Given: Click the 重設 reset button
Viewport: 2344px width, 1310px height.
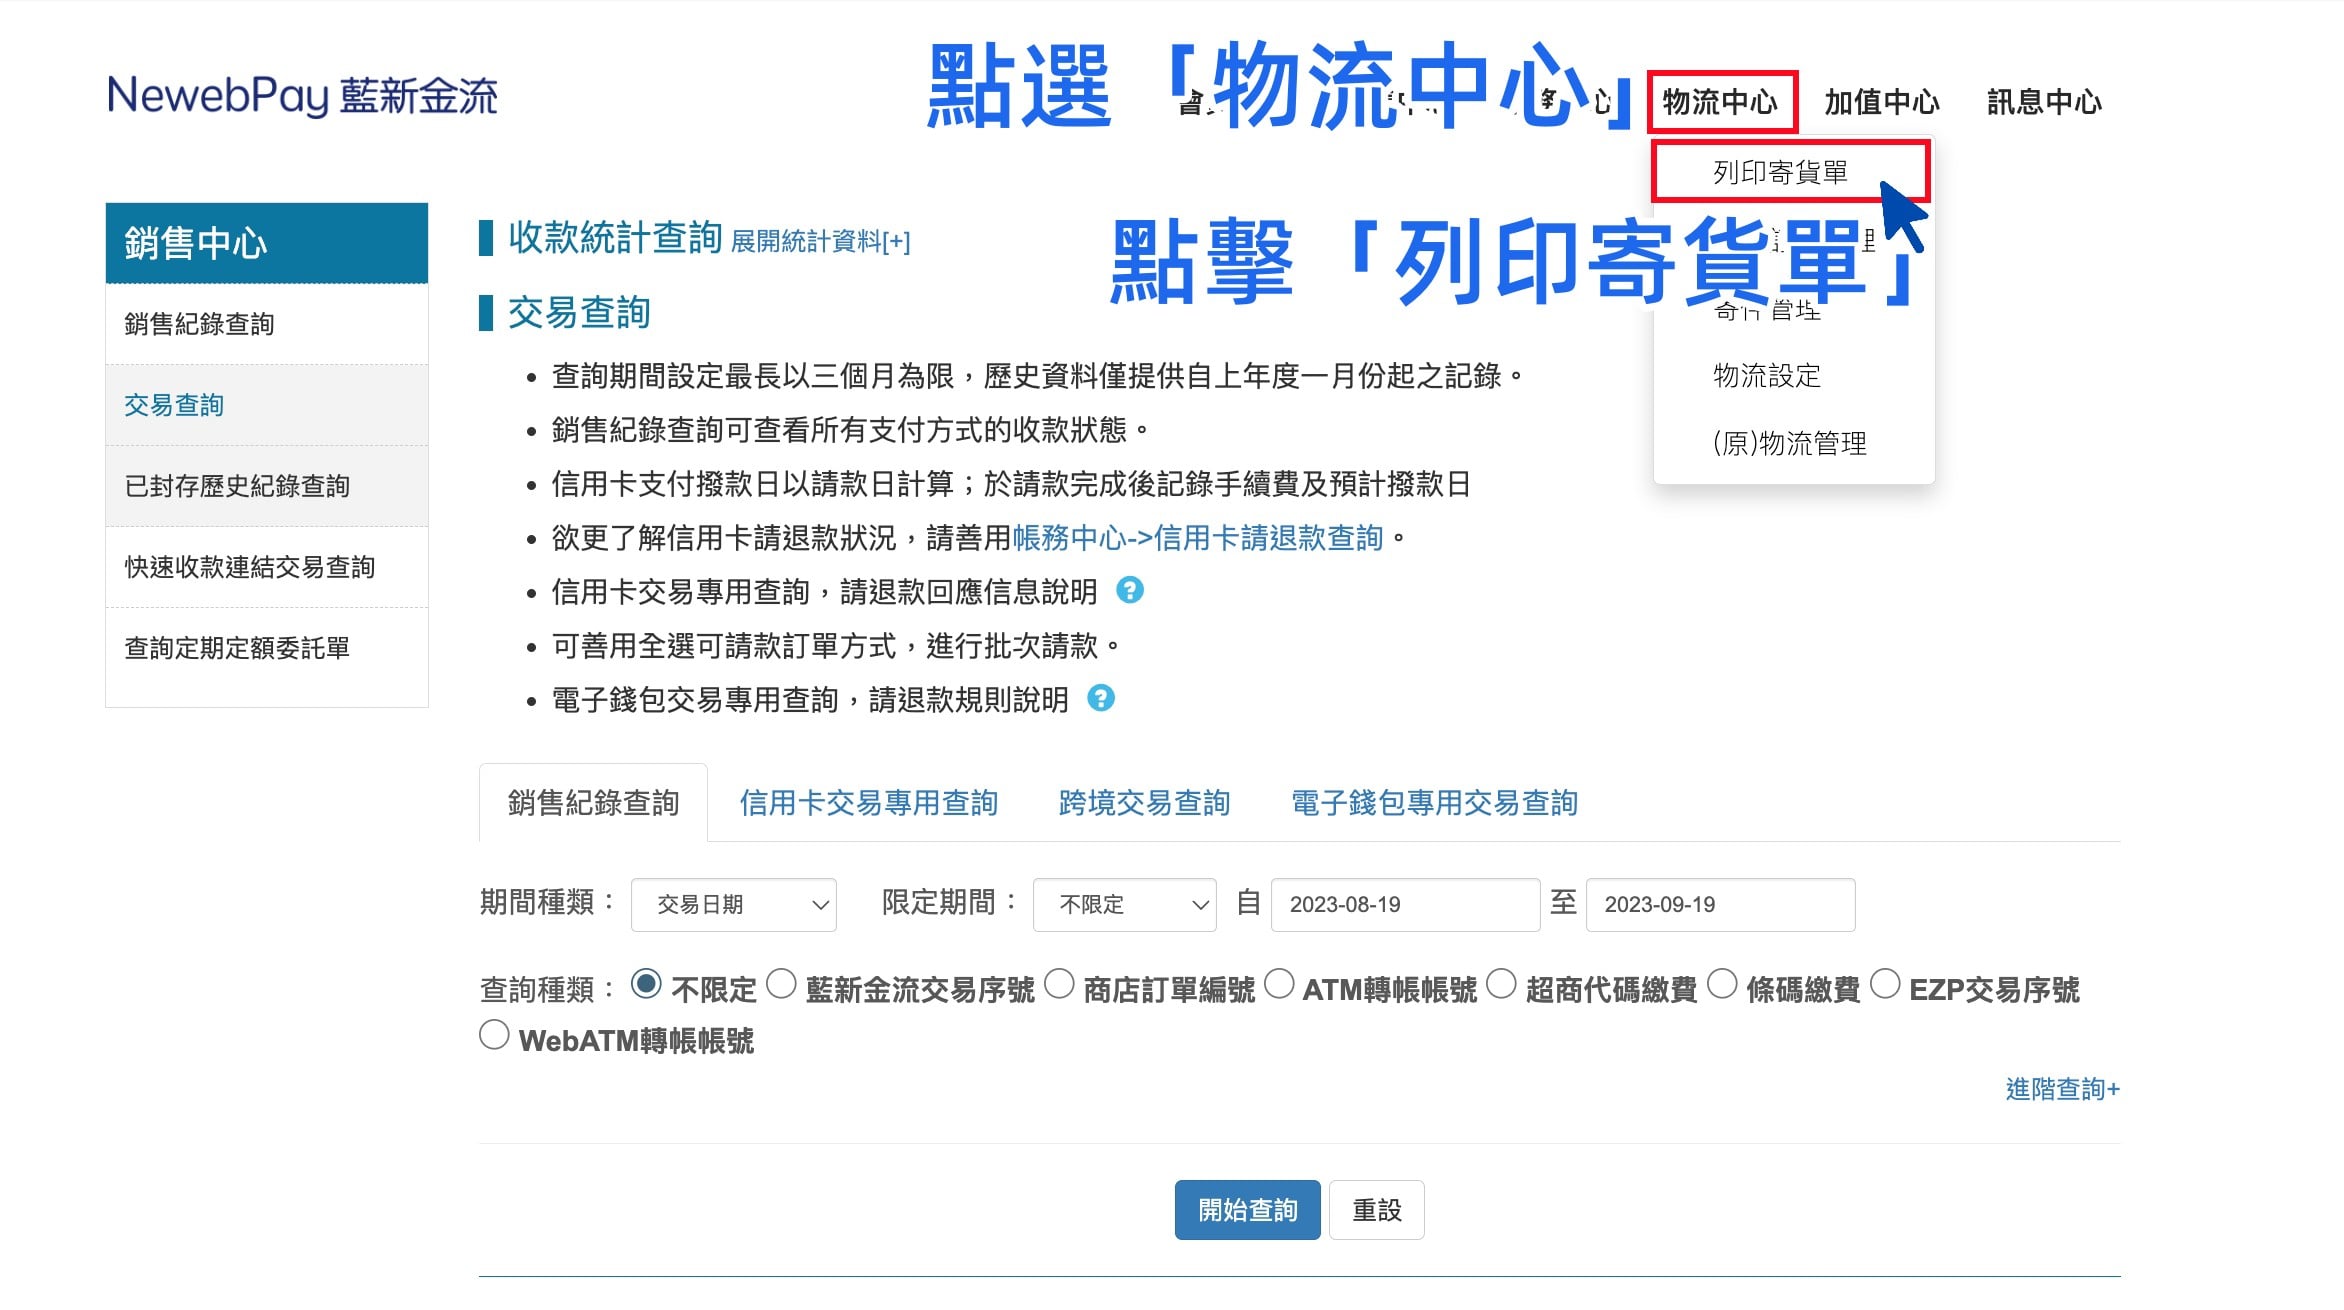Looking at the screenshot, I should pos(1377,1210).
